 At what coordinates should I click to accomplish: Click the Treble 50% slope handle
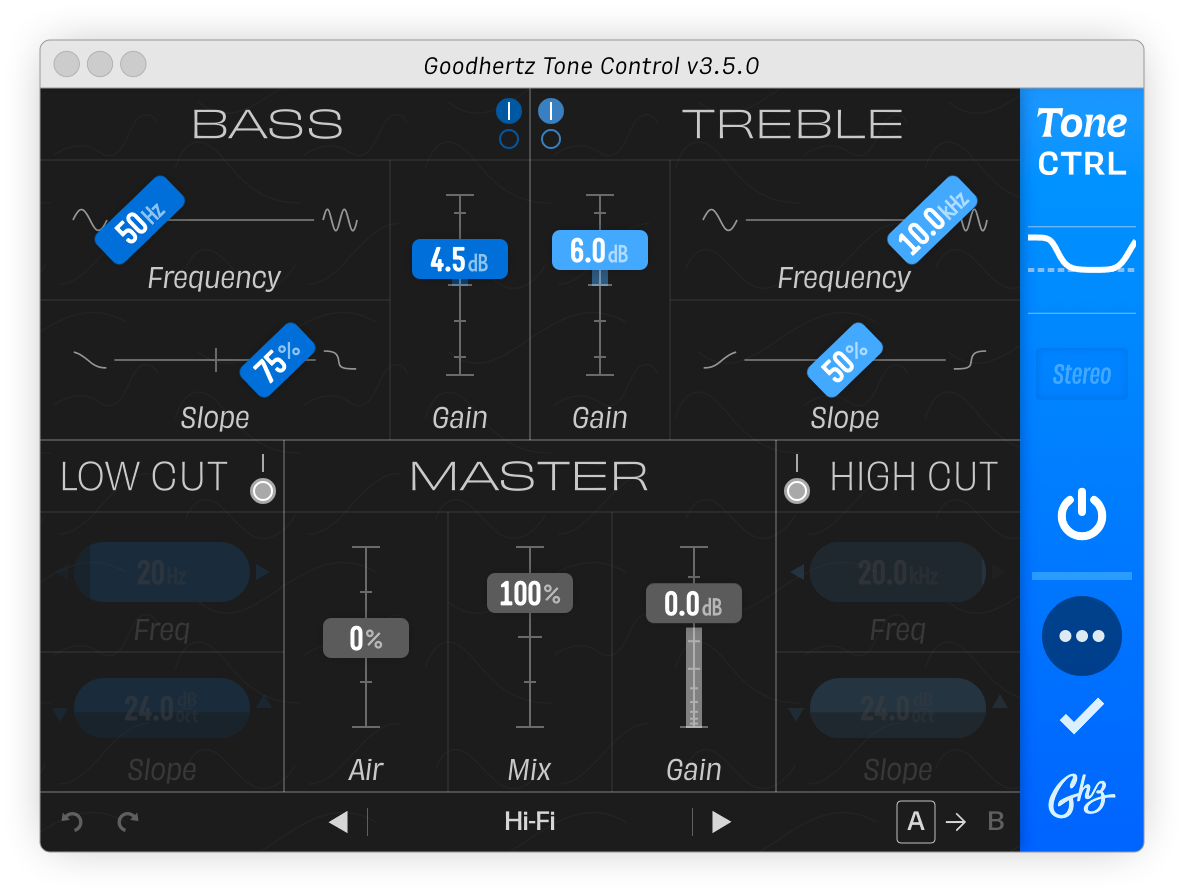tap(844, 360)
